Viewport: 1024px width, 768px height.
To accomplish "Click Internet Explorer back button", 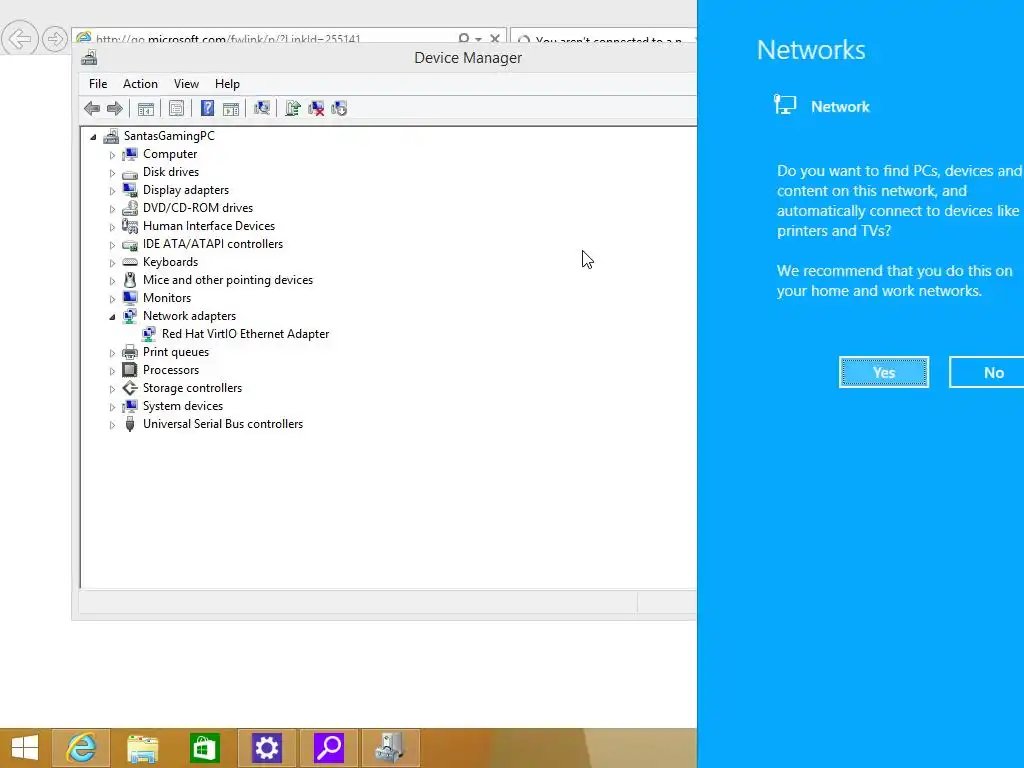I will click(20, 39).
